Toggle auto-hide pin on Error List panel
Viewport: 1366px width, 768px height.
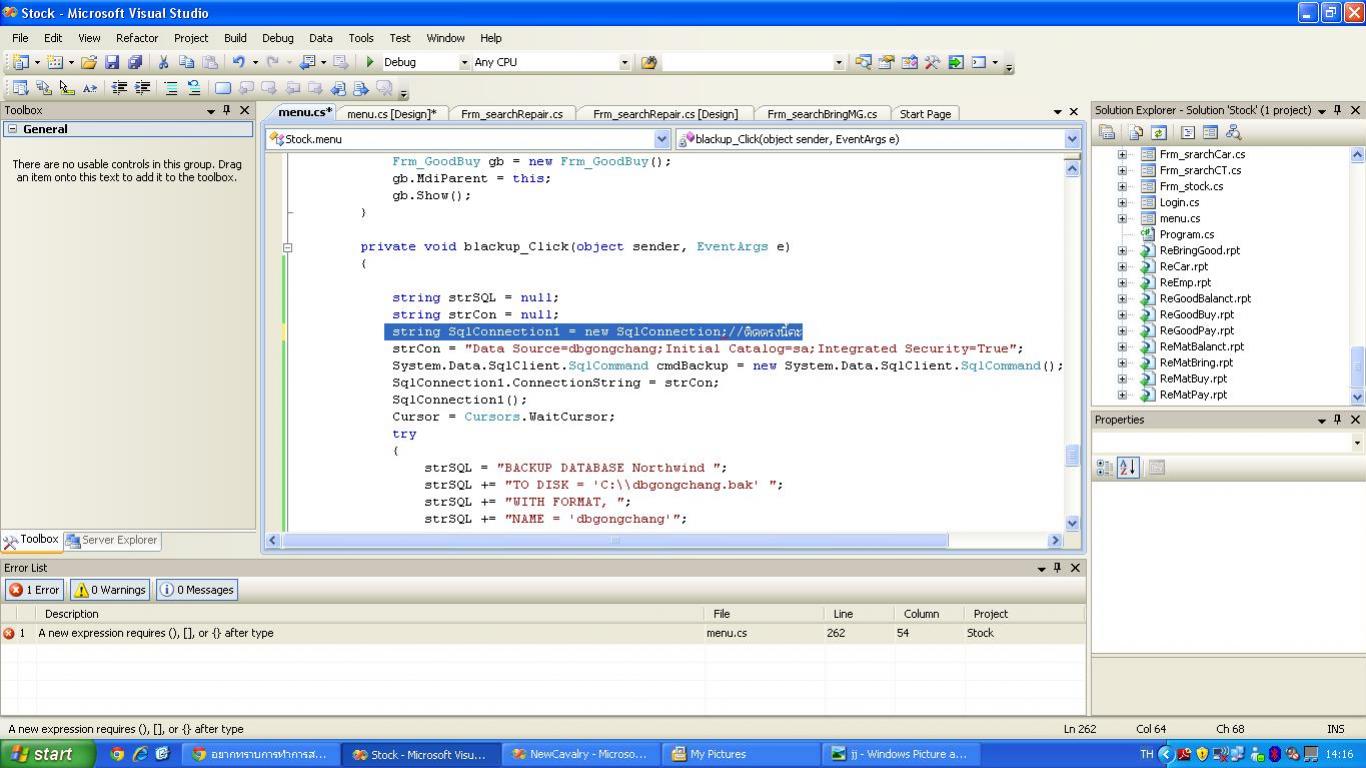point(1057,568)
